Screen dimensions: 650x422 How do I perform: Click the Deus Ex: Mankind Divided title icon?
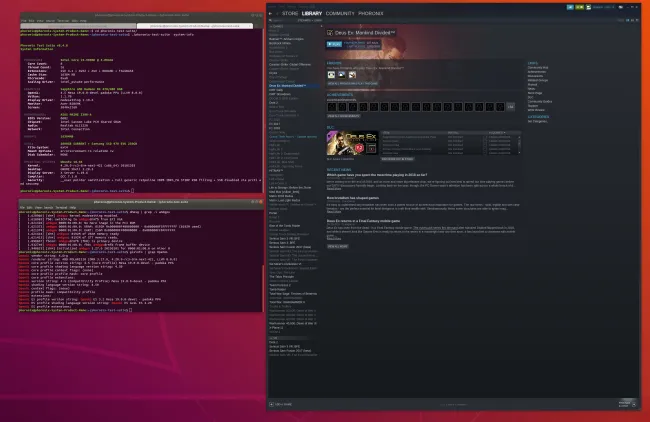pos(330,33)
